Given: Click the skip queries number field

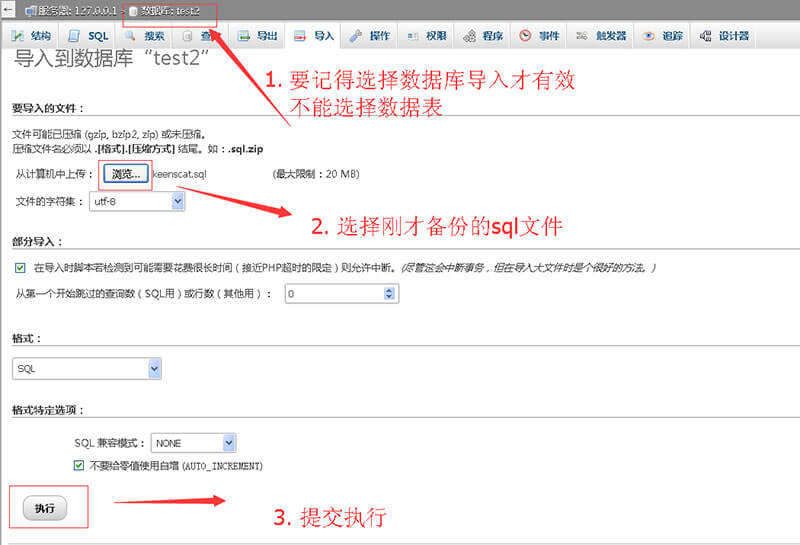Looking at the screenshot, I should (342, 293).
